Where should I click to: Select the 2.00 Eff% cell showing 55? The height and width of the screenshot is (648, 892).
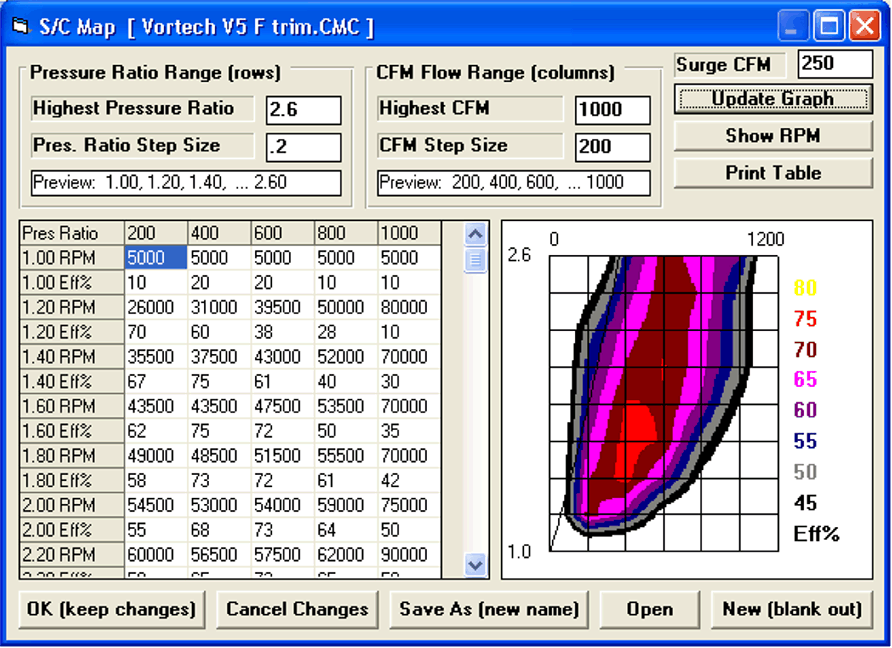point(156,530)
